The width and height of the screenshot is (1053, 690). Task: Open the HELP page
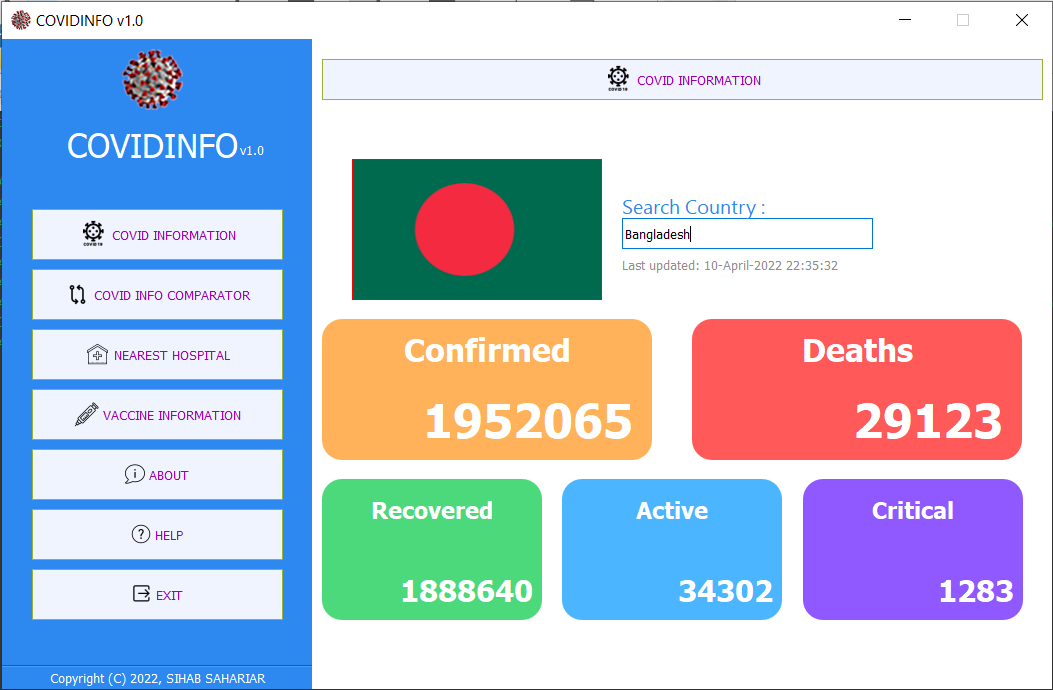[x=157, y=534]
